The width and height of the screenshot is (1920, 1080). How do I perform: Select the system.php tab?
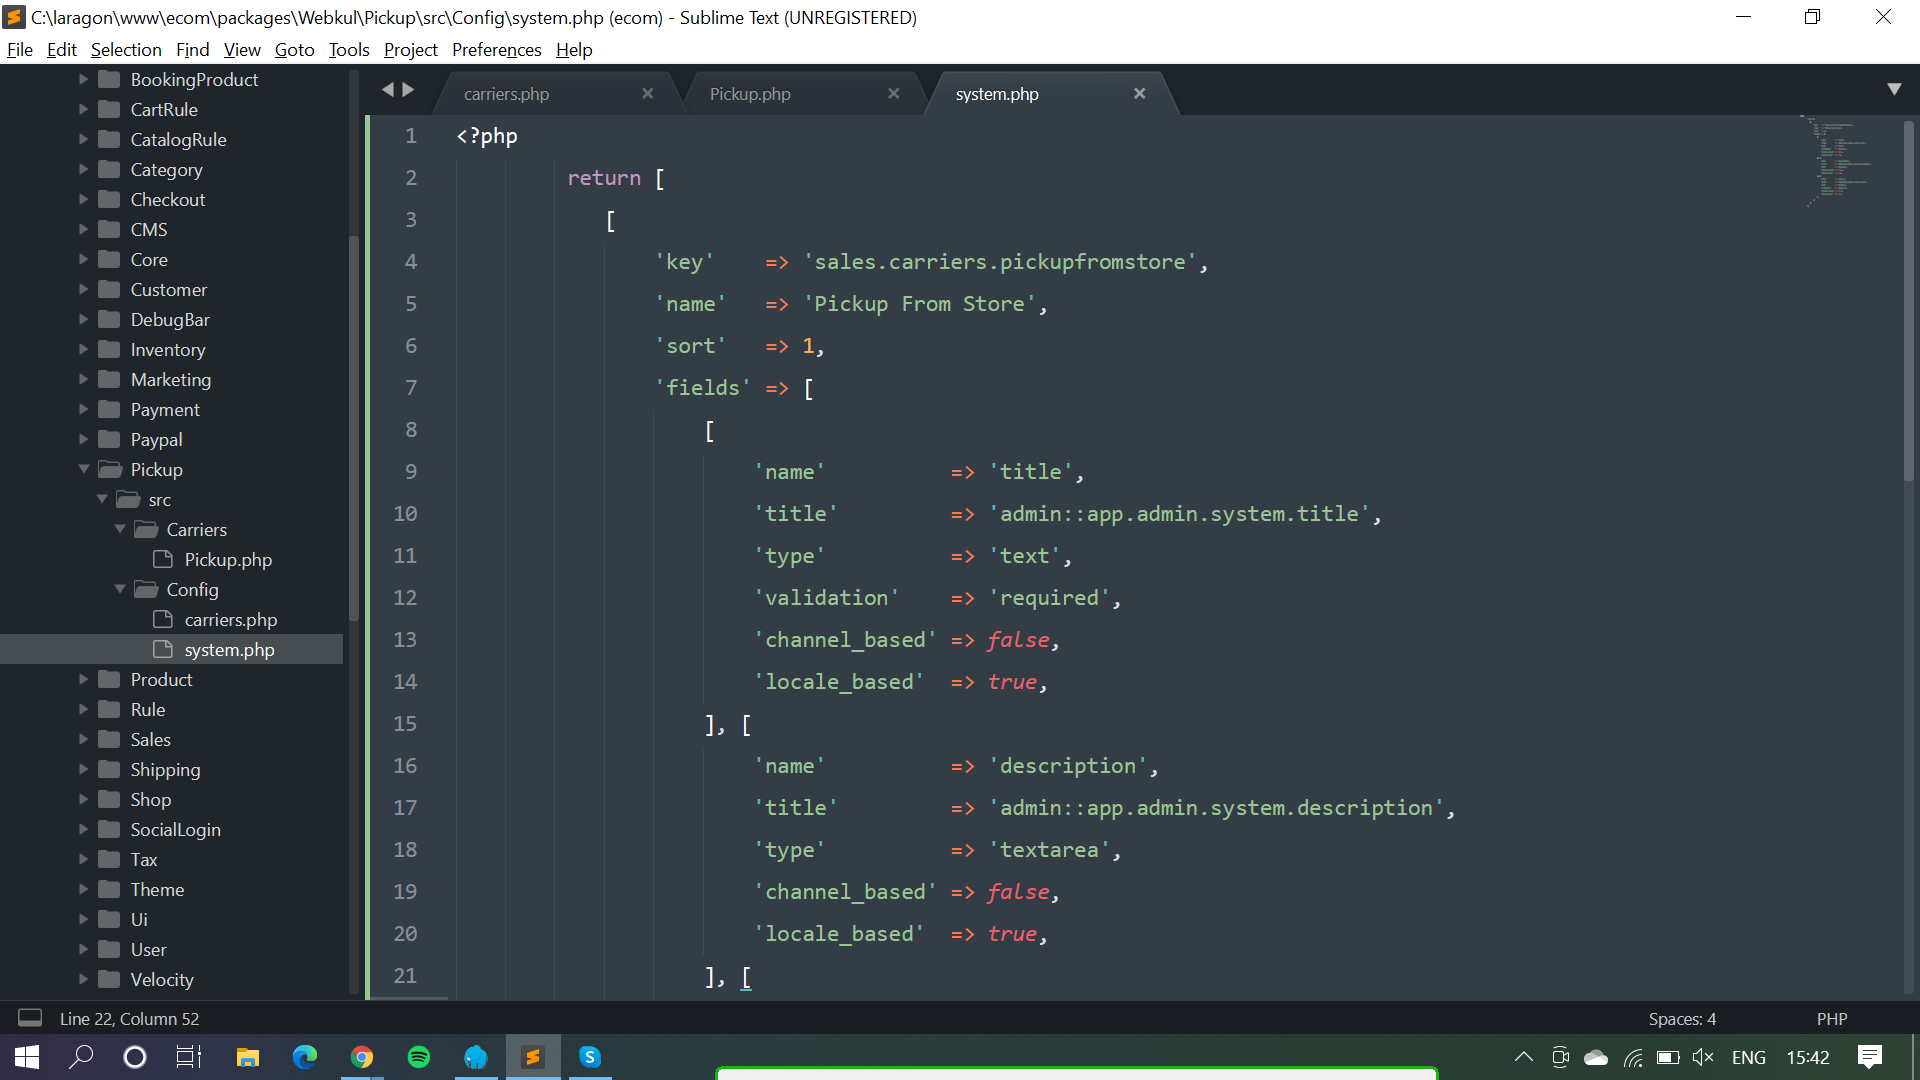click(x=996, y=94)
